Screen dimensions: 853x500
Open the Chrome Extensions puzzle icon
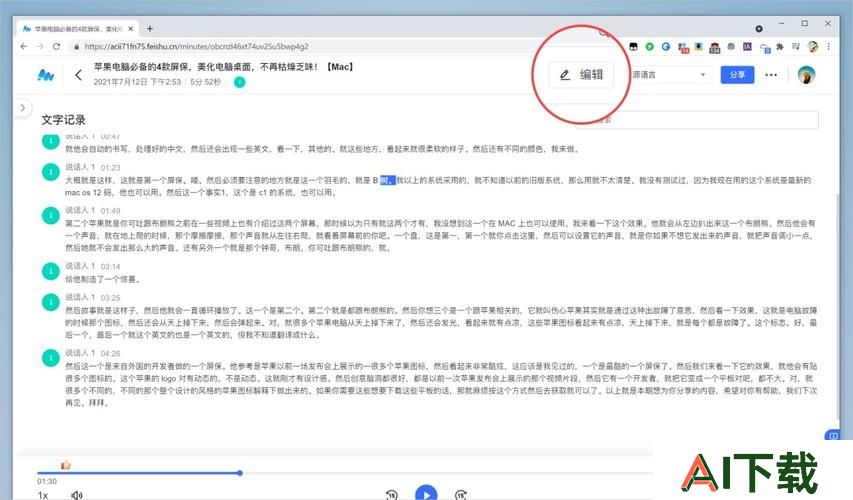click(780, 47)
